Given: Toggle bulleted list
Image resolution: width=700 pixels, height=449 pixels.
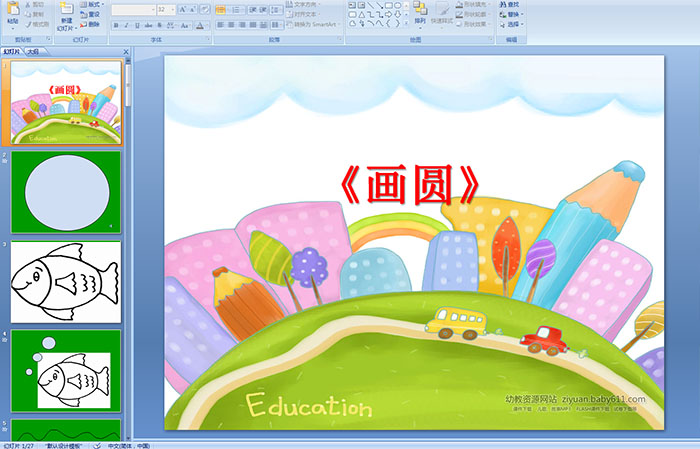Looking at the screenshot, I should (x=221, y=10).
